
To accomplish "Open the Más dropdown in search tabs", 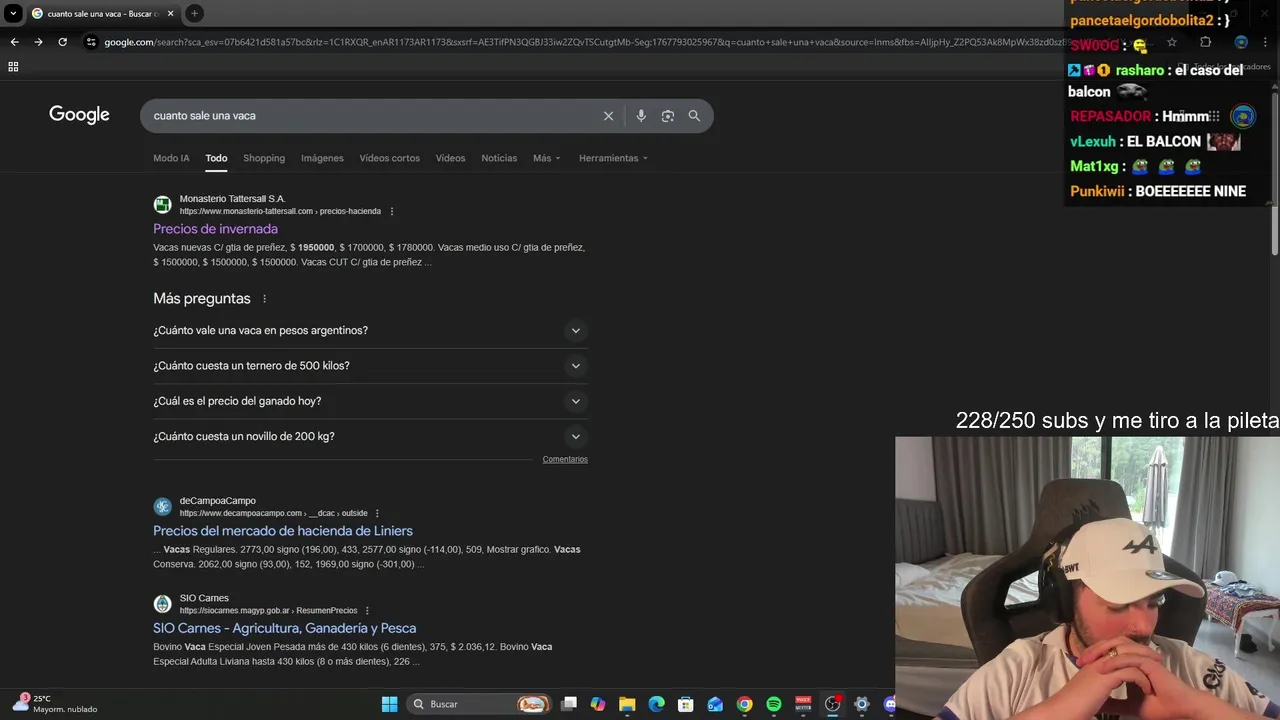I will [546, 158].
